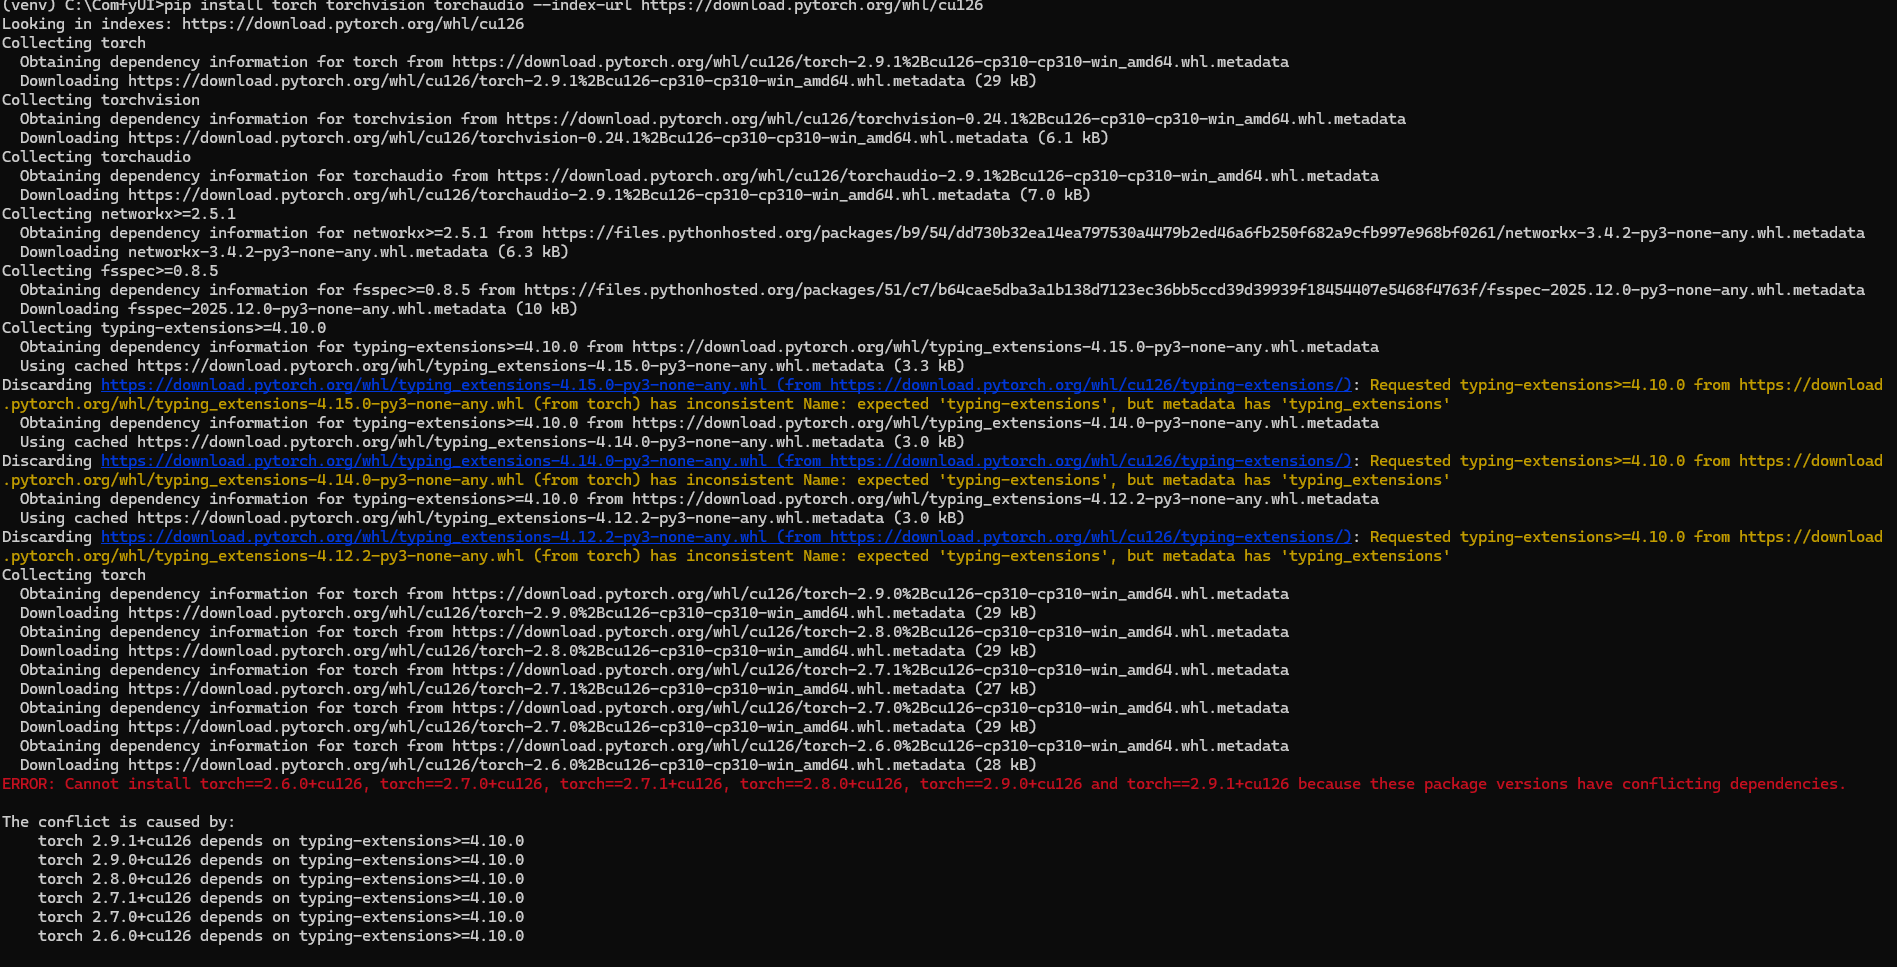The width and height of the screenshot is (1897, 967).
Task: Select the 'Downloading fsspec-2025.12.0' metadata line
Action: pos(298,309)
